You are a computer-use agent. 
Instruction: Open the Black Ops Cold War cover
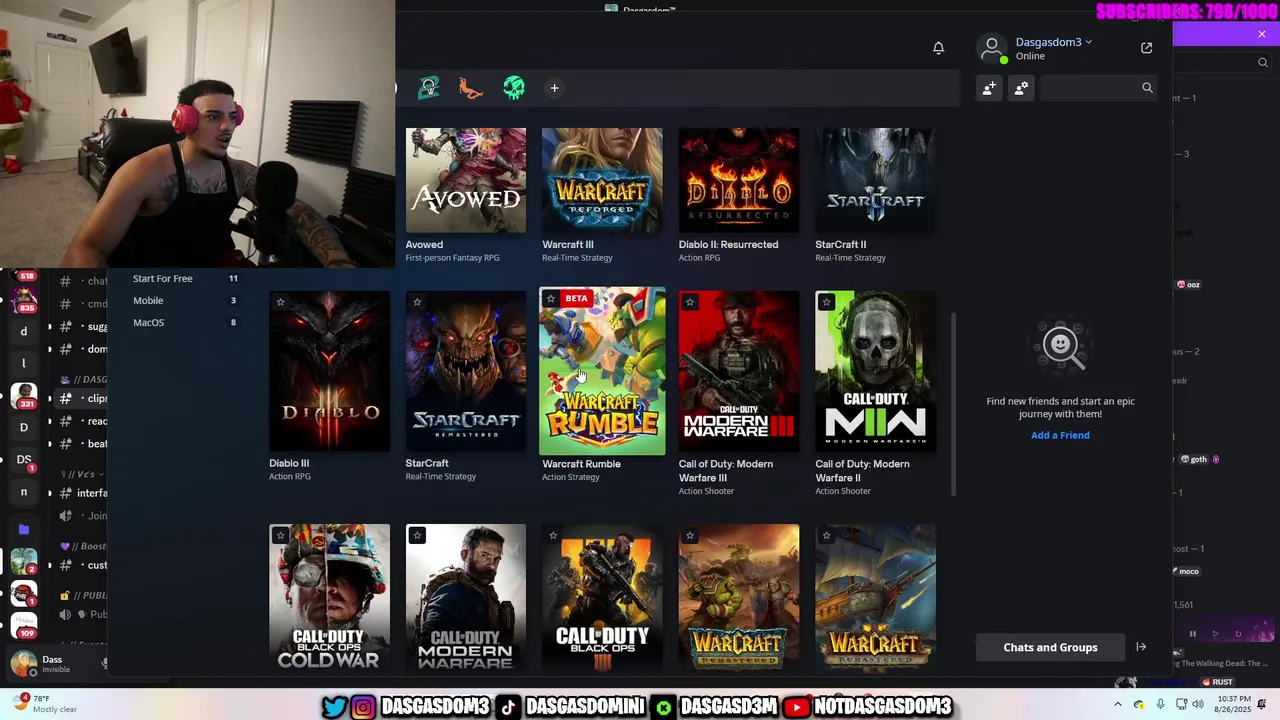(329, 596)
